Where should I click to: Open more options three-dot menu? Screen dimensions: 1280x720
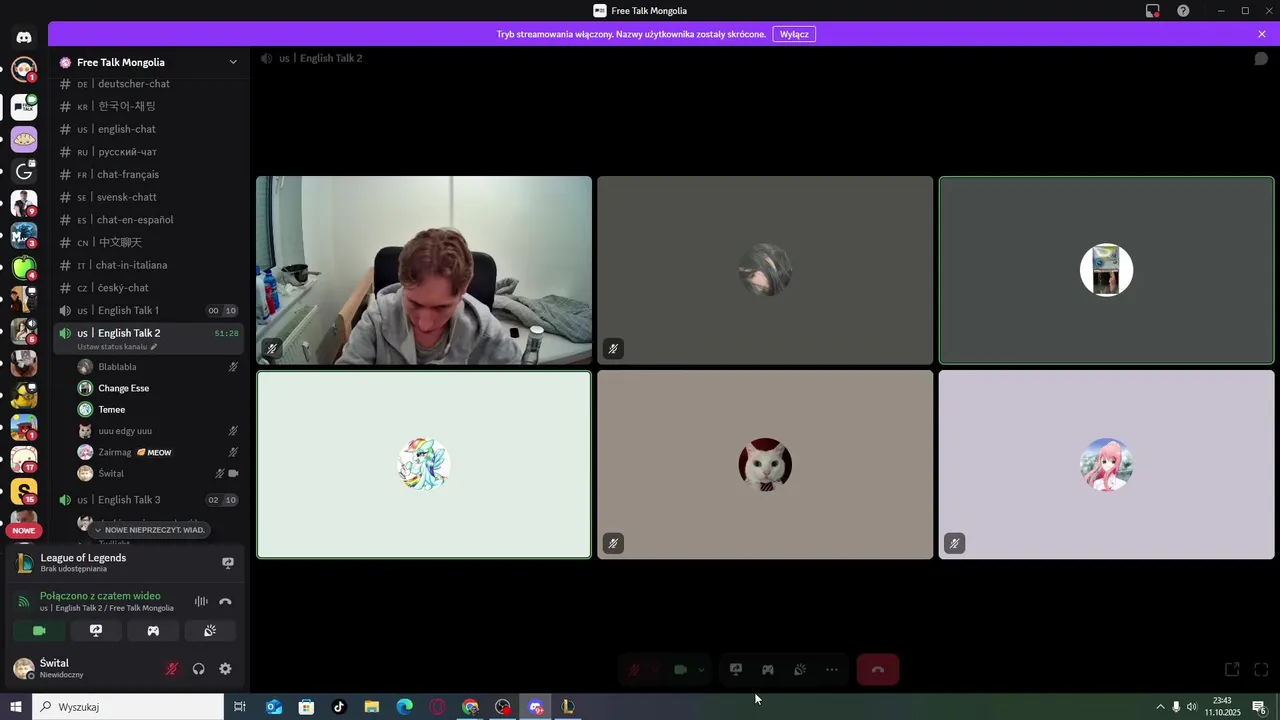832,670
